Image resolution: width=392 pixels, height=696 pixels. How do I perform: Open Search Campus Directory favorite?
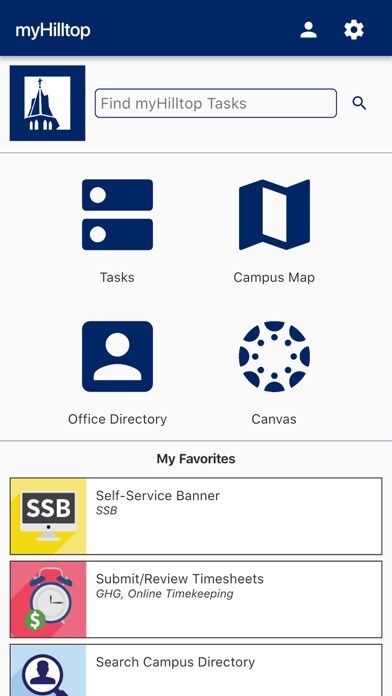(x=196, y=670)
